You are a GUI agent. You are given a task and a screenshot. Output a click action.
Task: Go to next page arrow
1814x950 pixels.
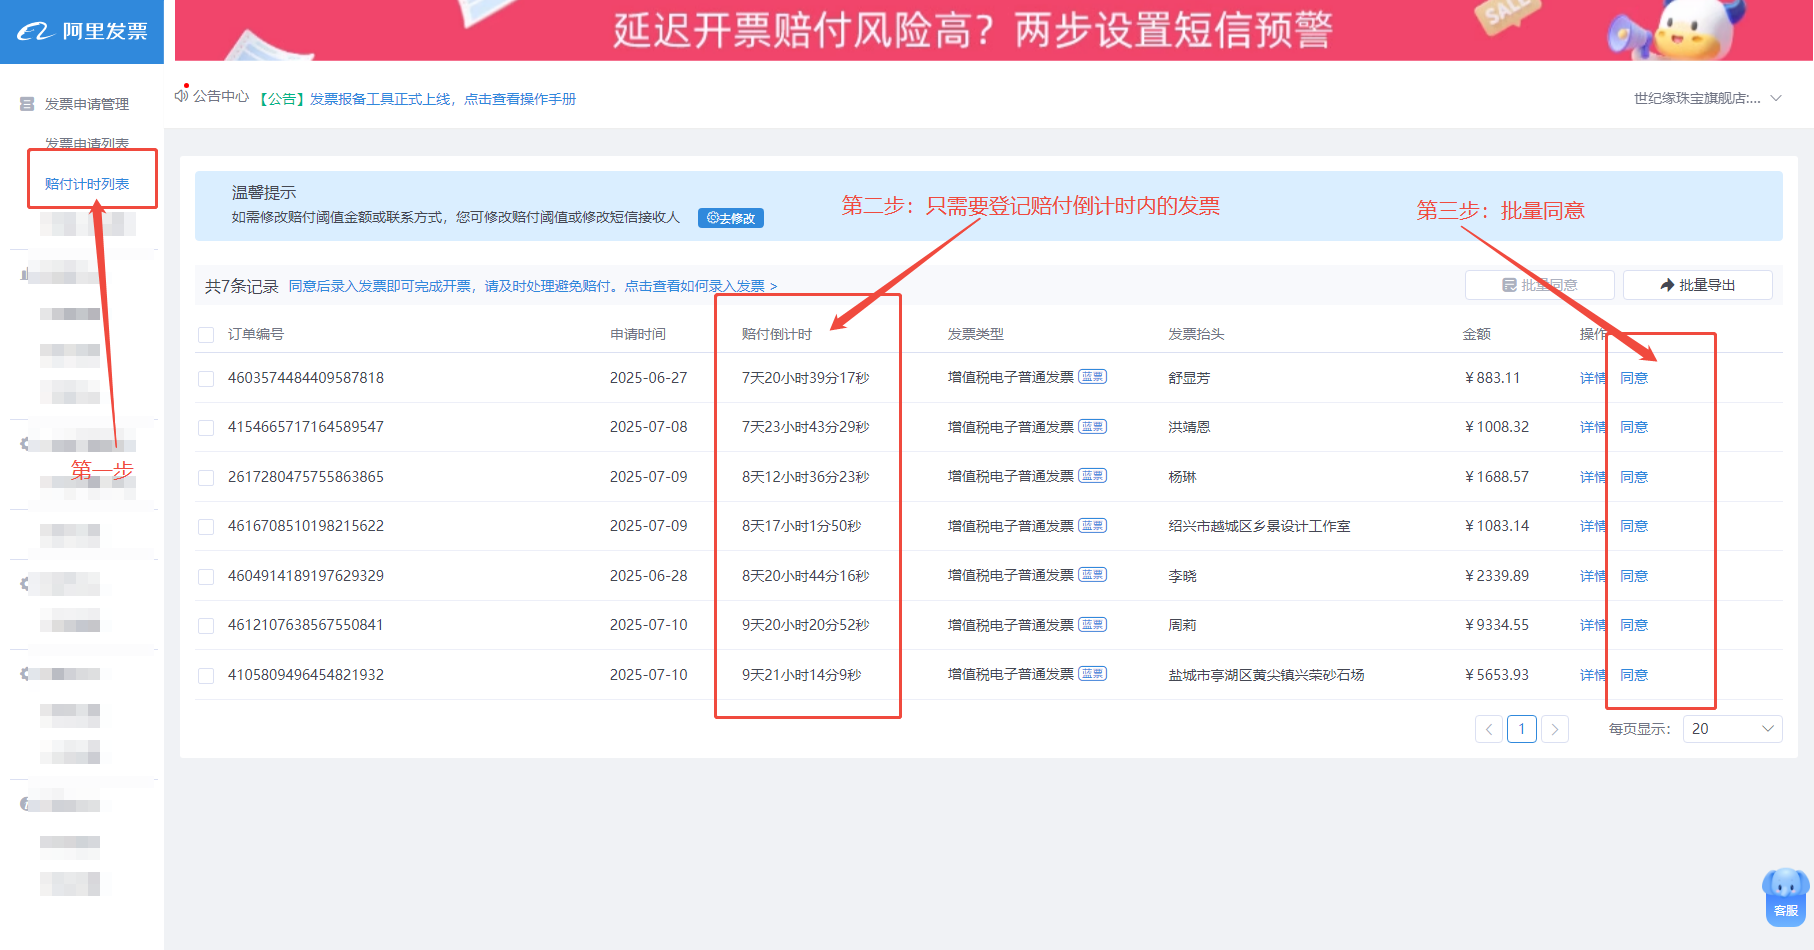click(1554, 729)
